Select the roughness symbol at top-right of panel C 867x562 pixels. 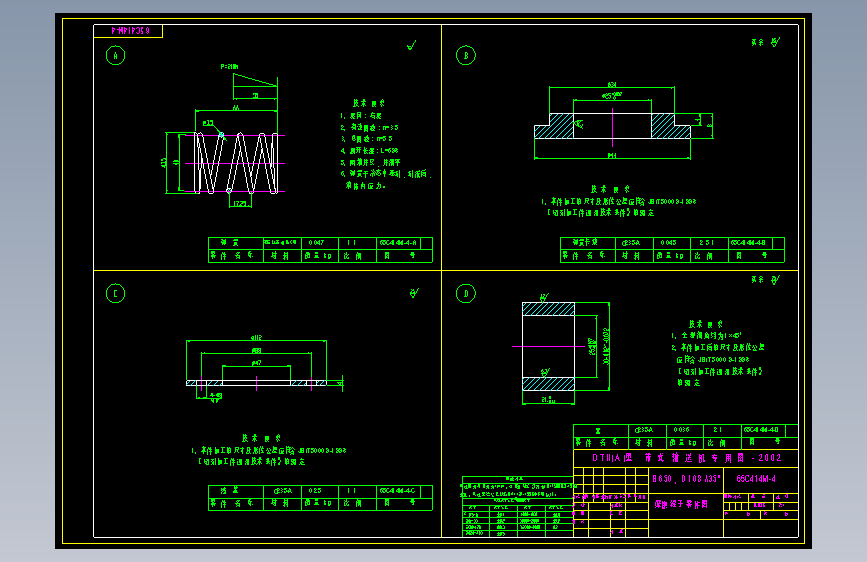point(414,293)
